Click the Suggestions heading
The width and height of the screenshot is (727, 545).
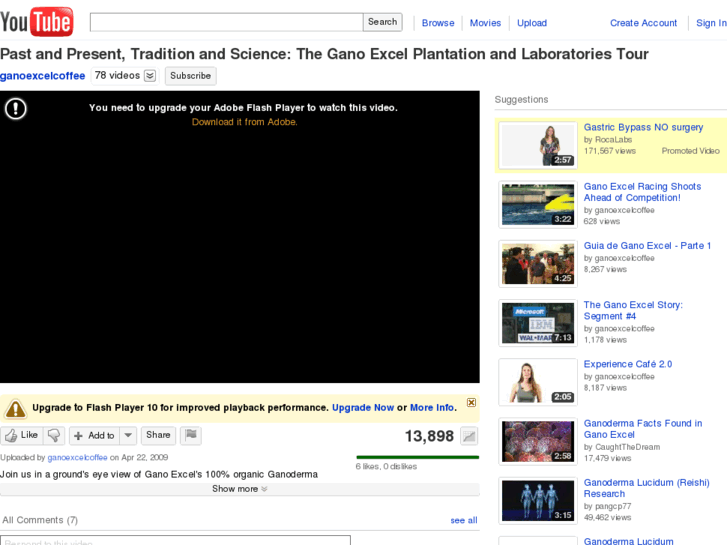521,99
